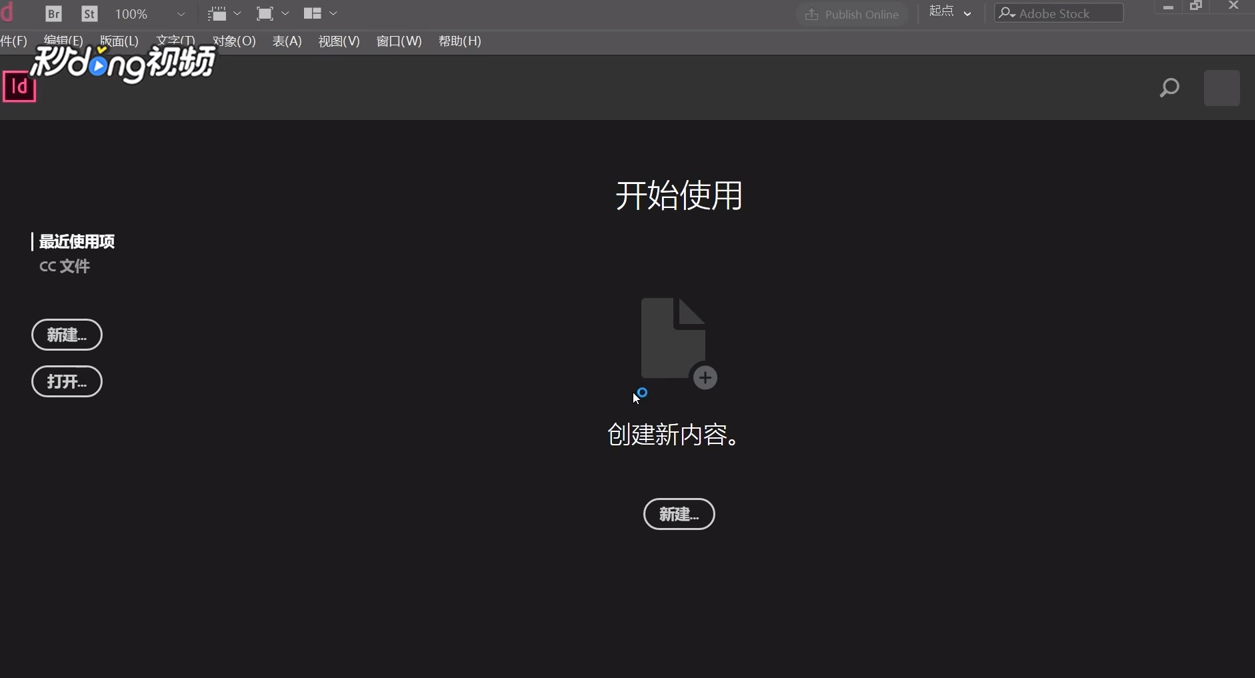Open Adobe Stock via the St icon
The width and height of the screenshot is (1255, 678).
[89, 13]
